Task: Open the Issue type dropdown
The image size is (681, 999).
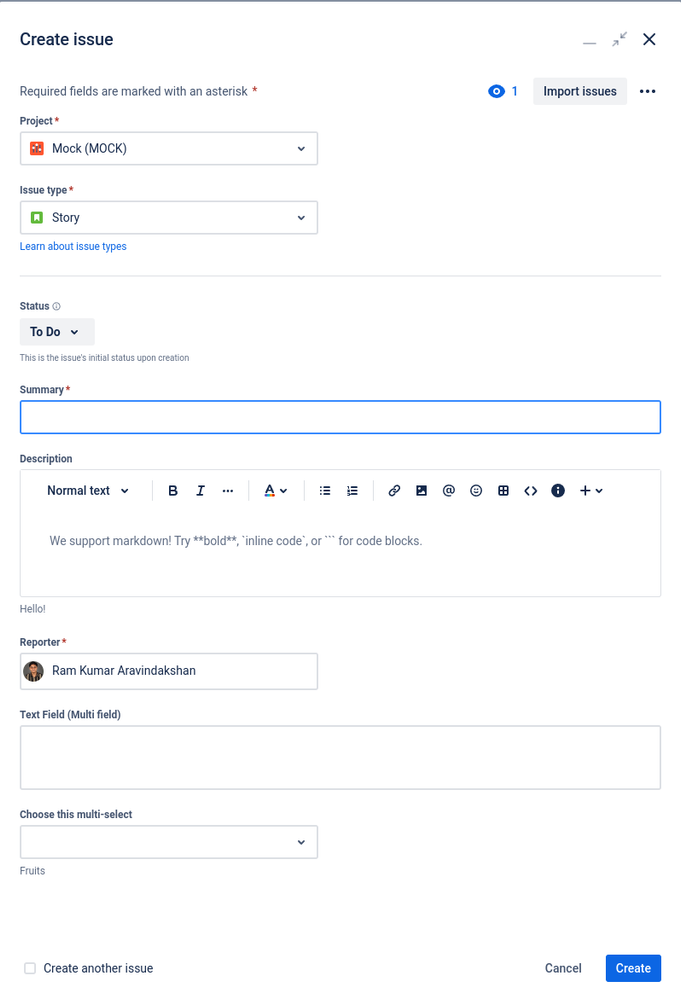Action: click(x=169, y=218)
